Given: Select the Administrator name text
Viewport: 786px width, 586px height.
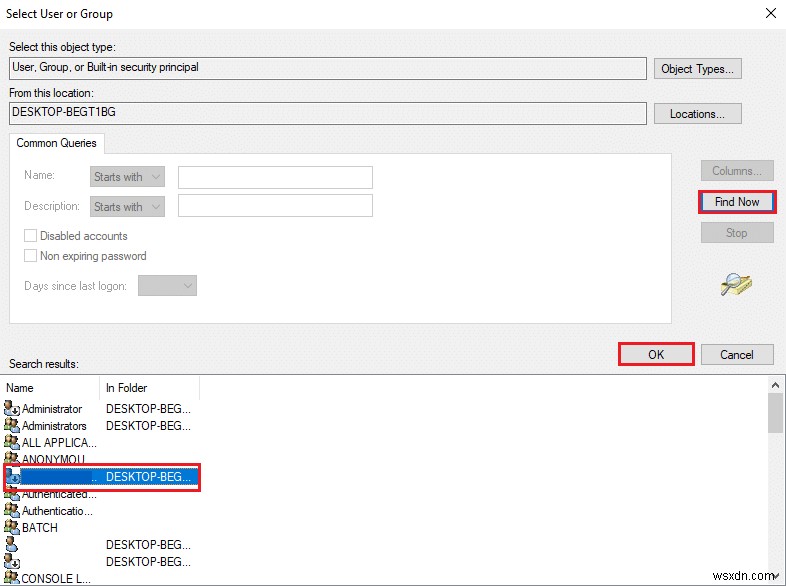Looking at the screenshot, I should point(52,409).
